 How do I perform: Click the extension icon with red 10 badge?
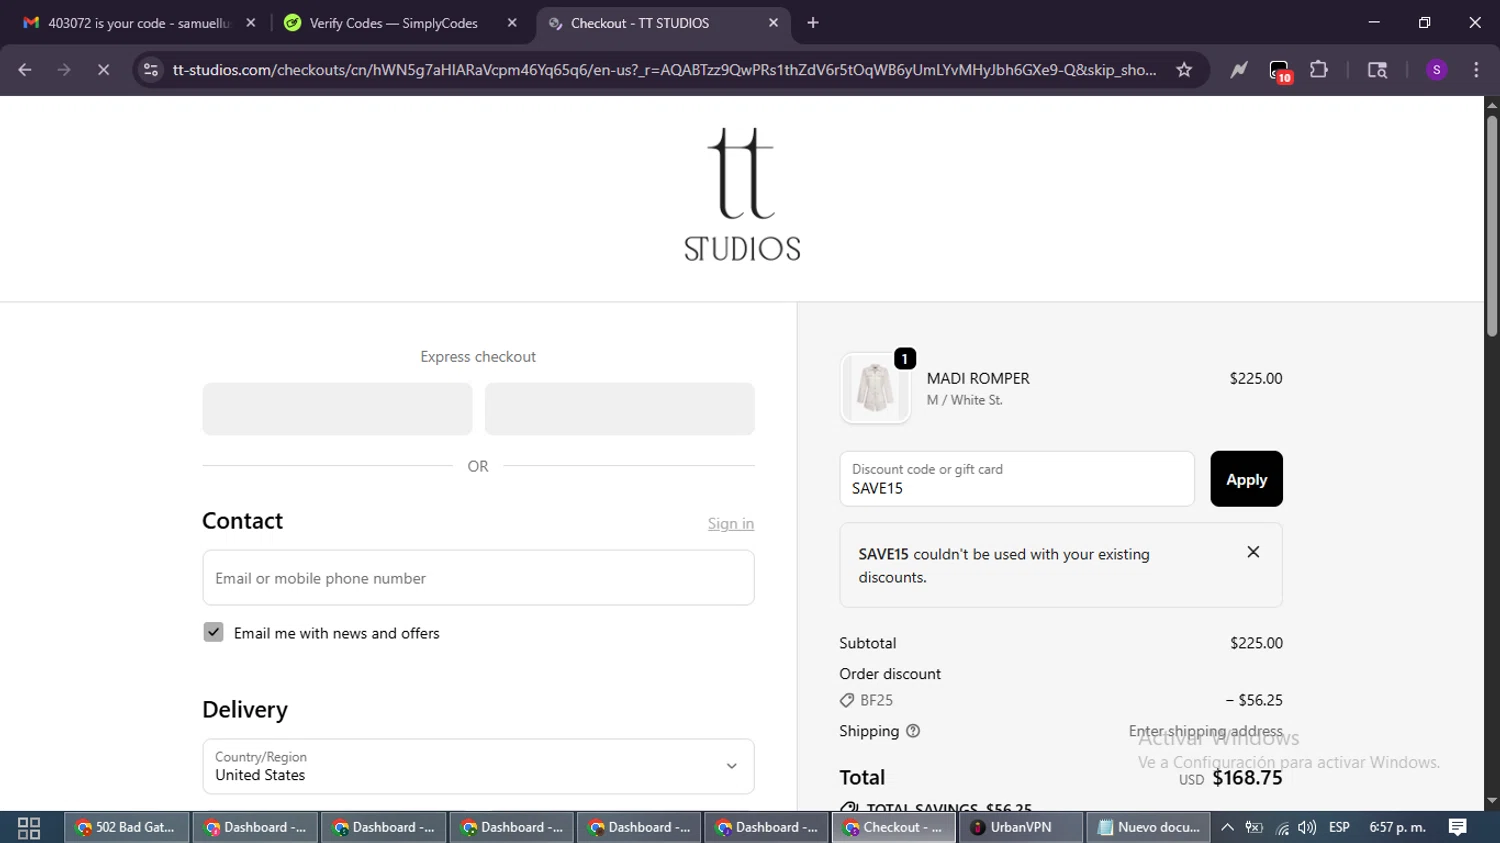click(x=1280, y=71)
